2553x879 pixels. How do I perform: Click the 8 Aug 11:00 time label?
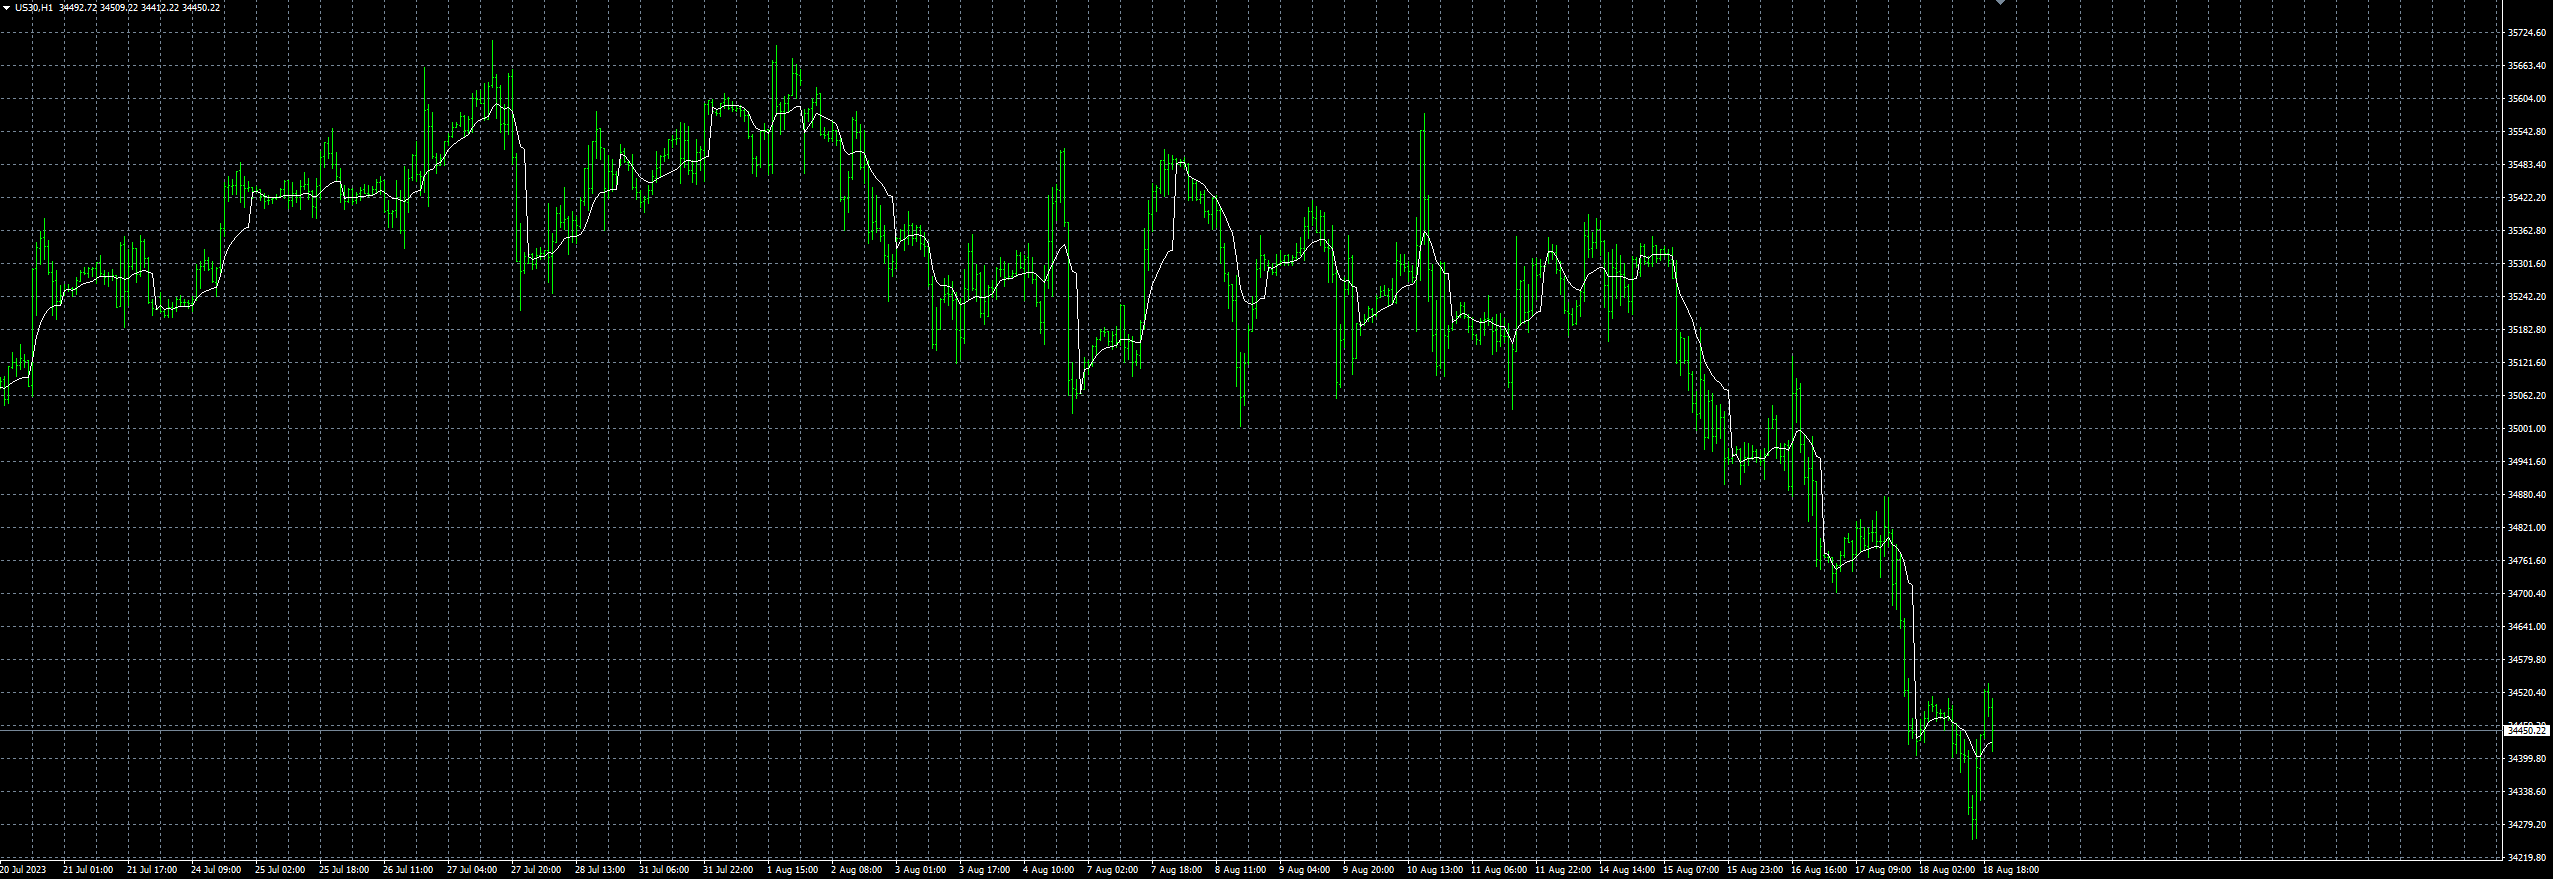[1240, 870]
